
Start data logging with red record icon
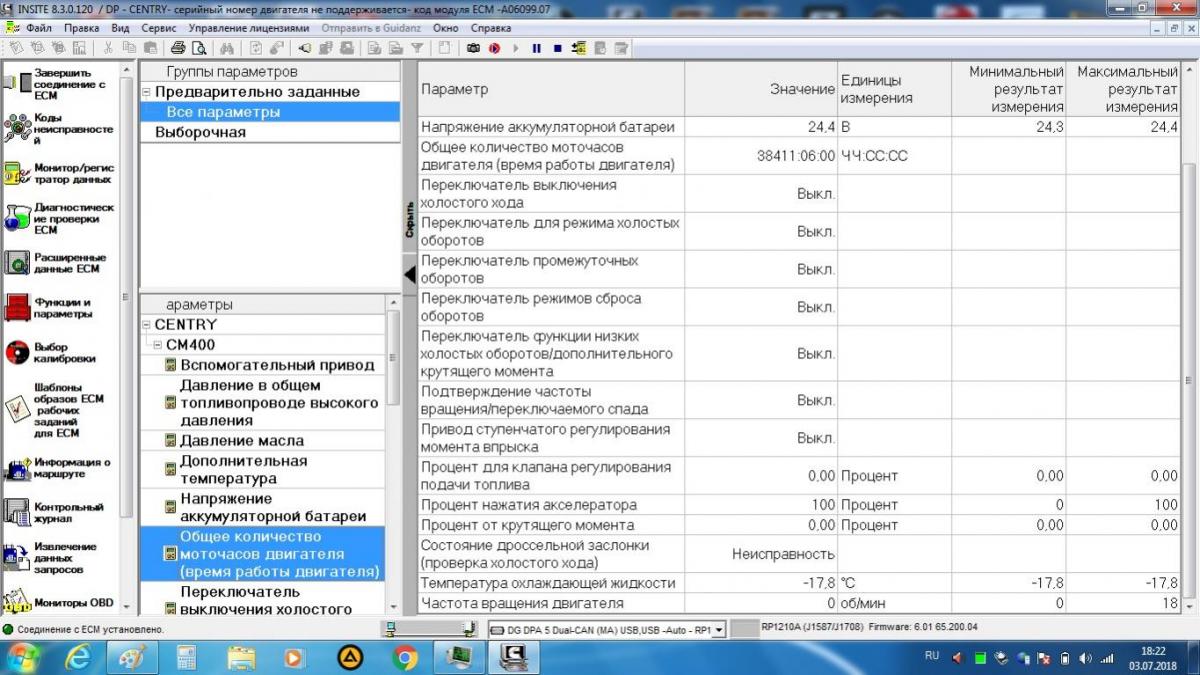[x=494, y=48]
